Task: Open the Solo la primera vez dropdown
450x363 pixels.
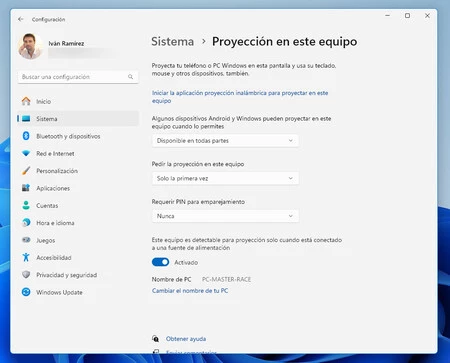Action: 225,178
